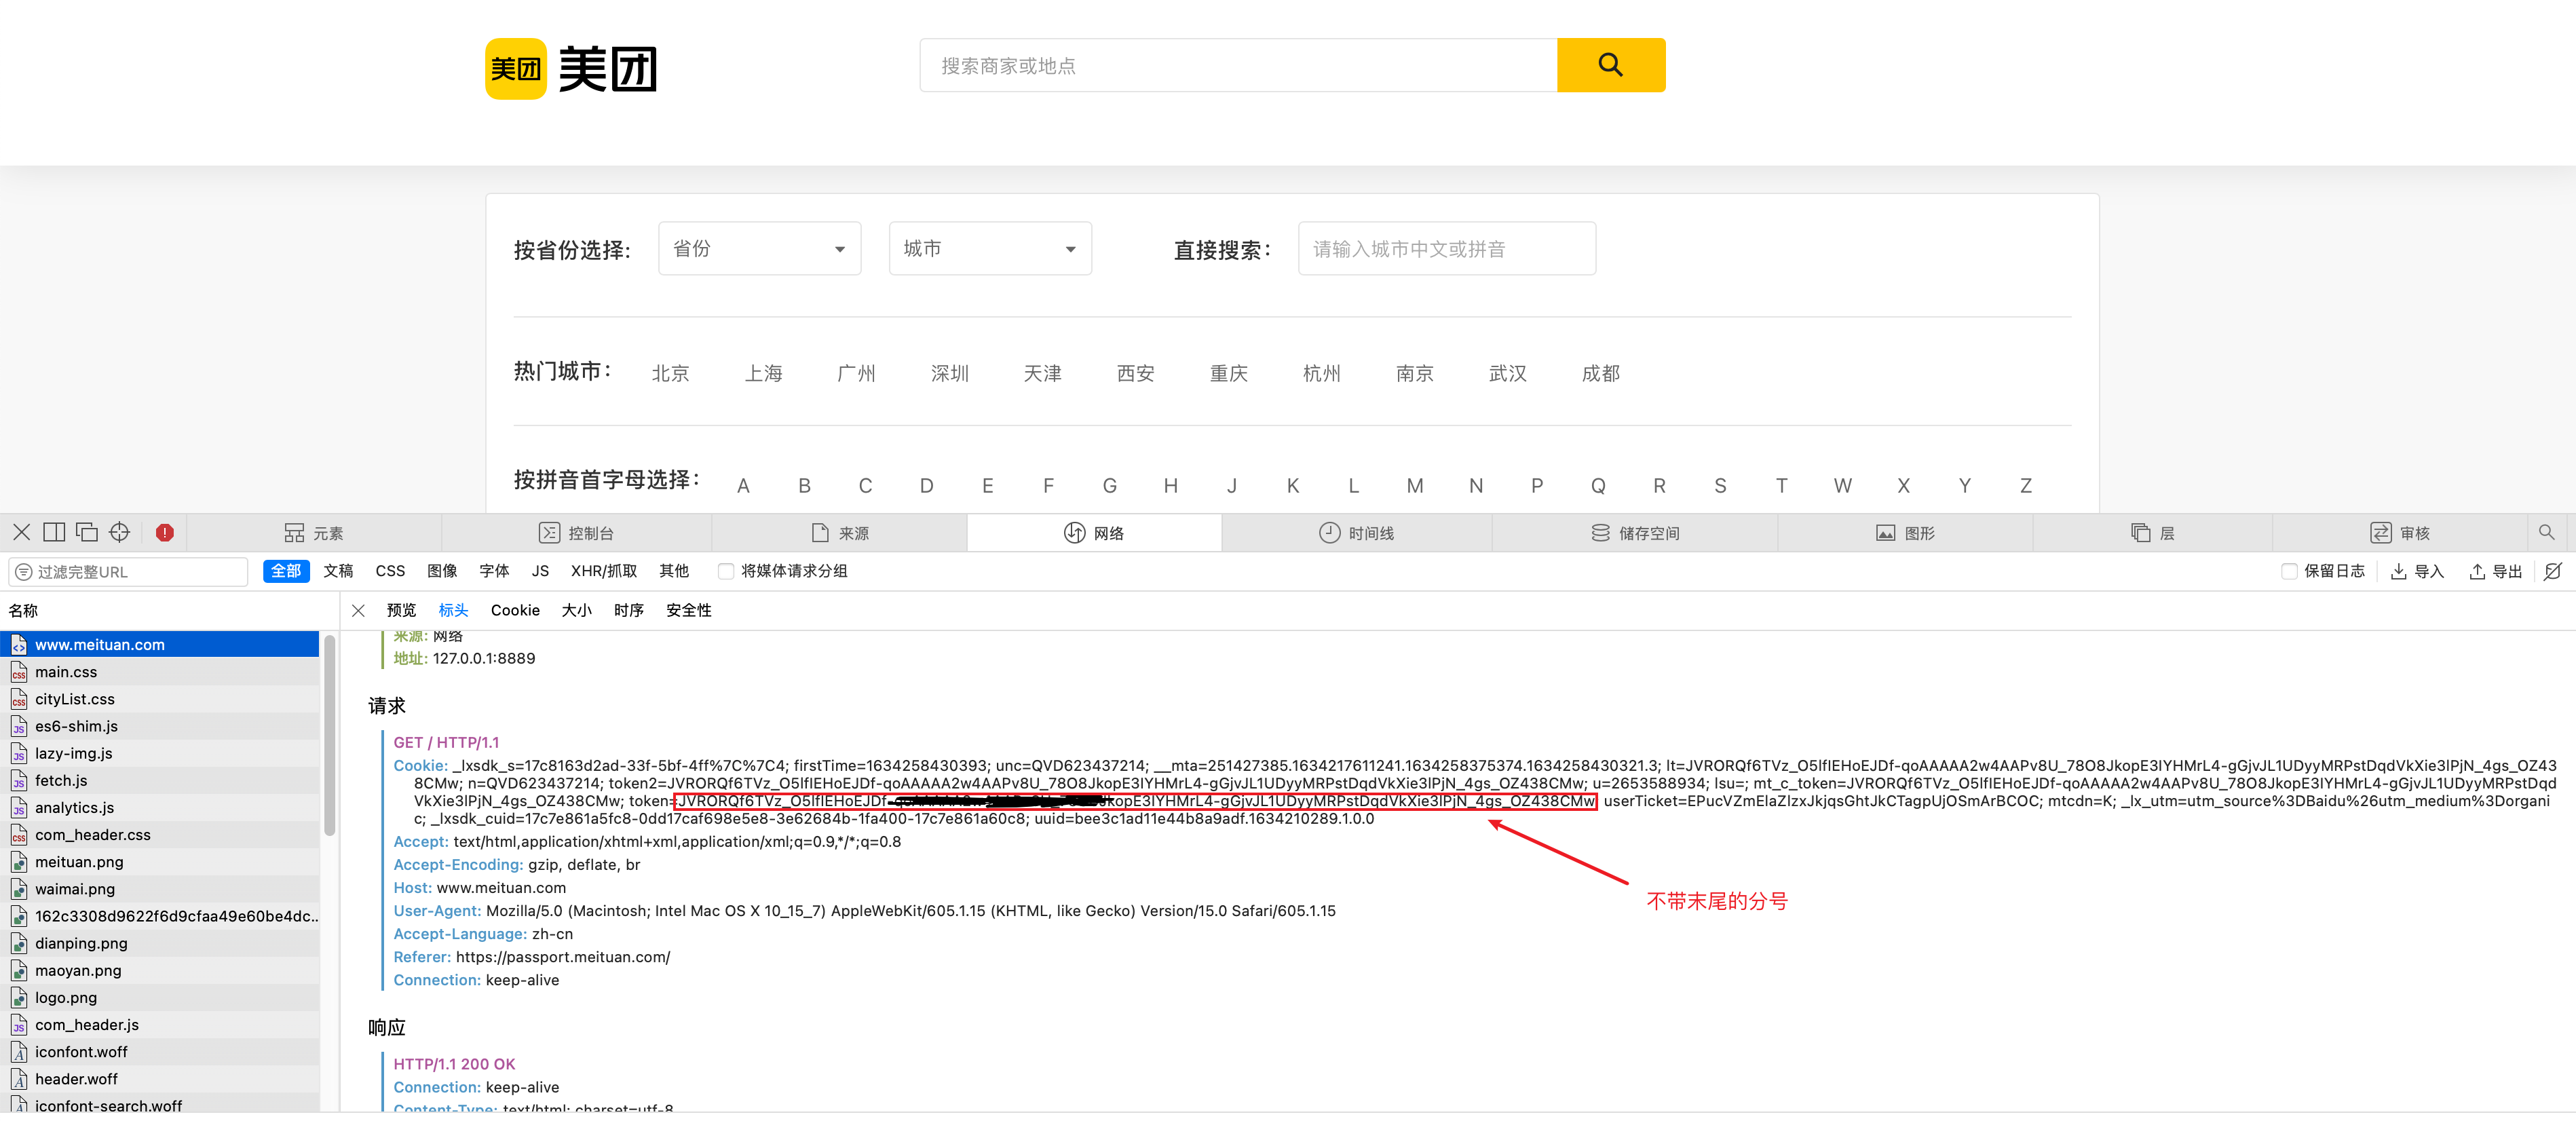Open the 控制台 Console tab
The width and height of the screenshot is (2576, 1121).
tap(576, 533)
